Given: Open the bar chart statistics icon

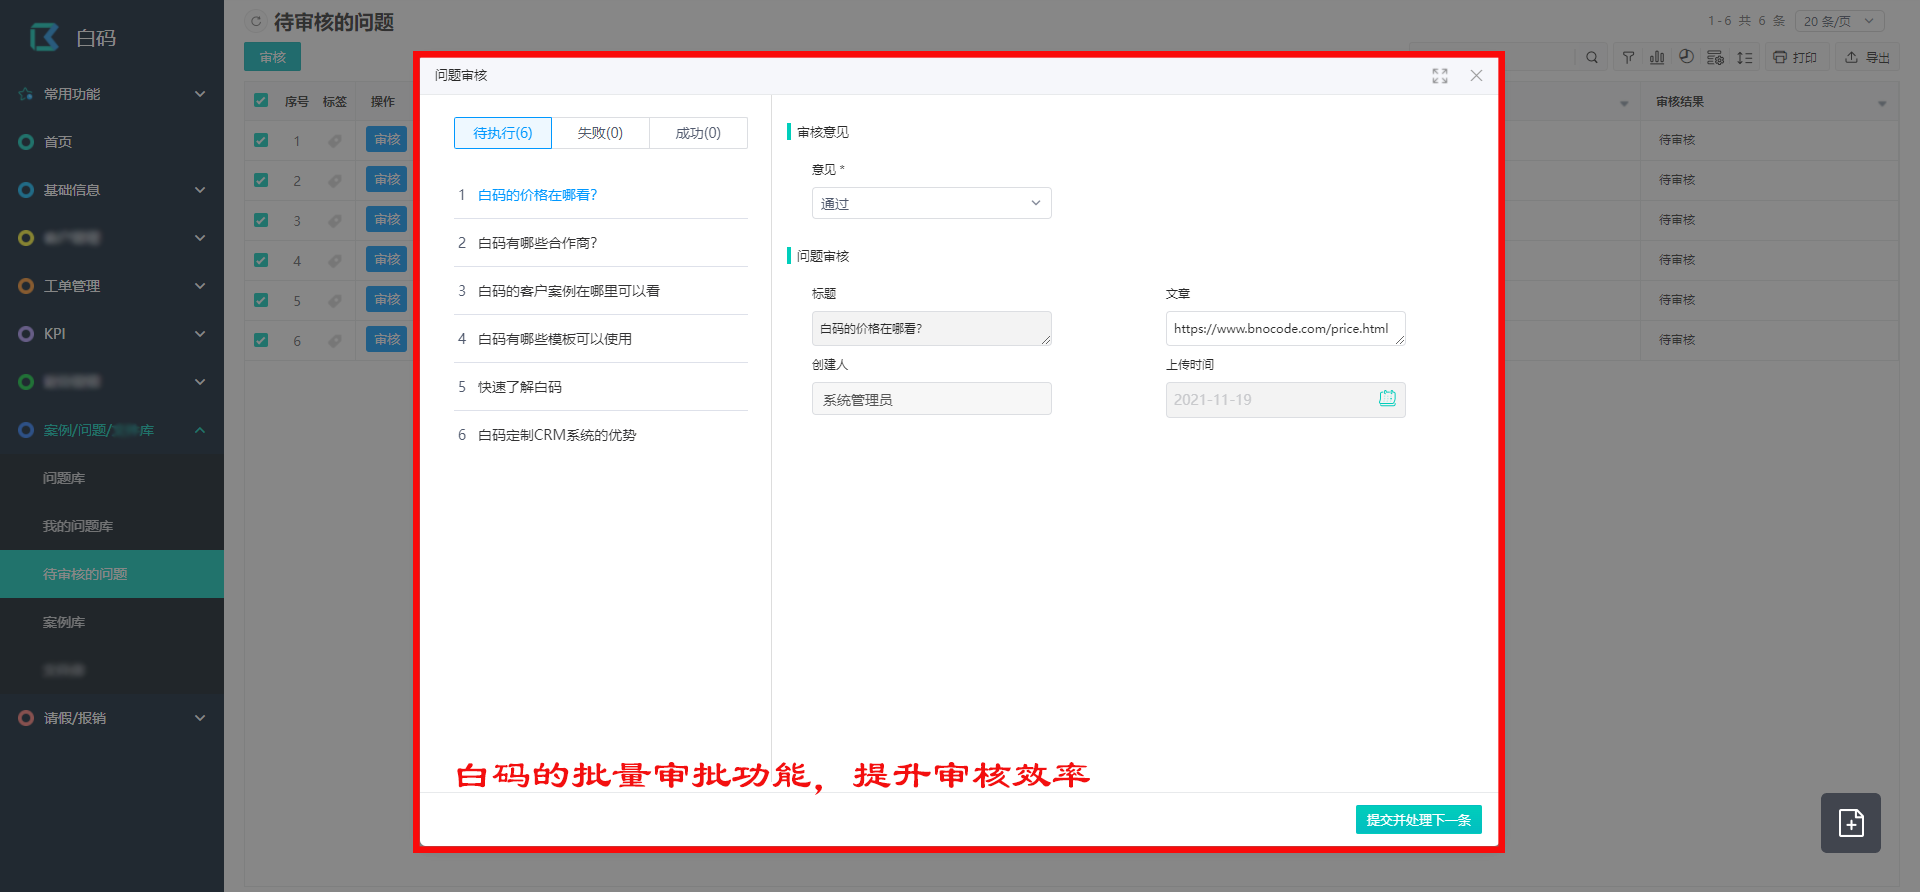Looking at the screenshot, I should point(1657,58).
